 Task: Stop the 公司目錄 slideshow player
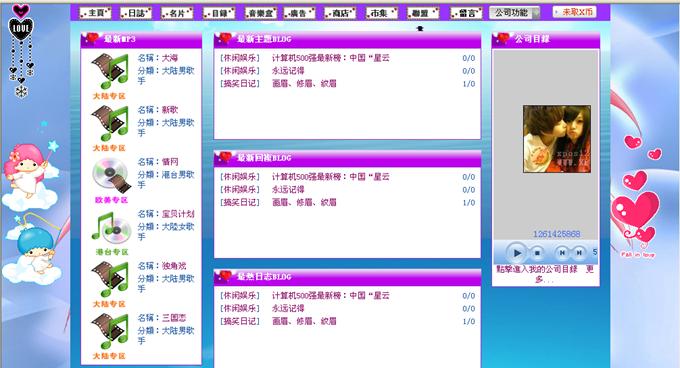tap(537, 252)
